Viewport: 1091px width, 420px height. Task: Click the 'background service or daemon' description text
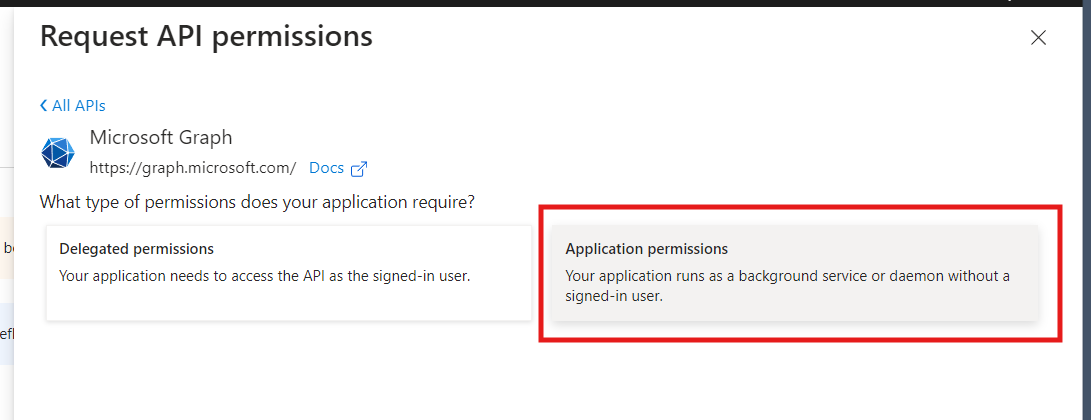click(787, 286)
